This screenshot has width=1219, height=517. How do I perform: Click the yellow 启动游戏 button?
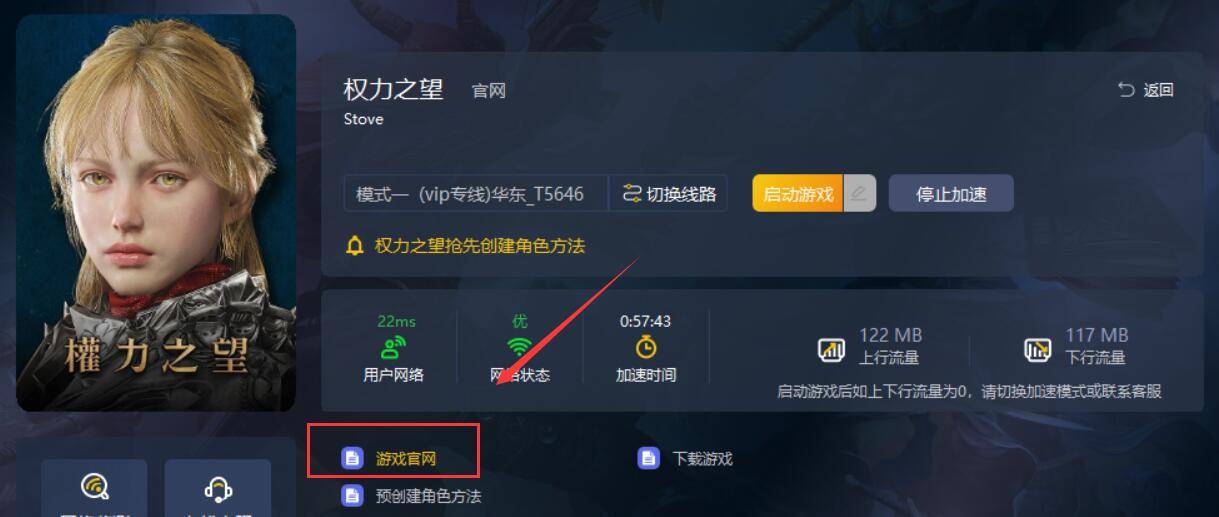(798, 194)
